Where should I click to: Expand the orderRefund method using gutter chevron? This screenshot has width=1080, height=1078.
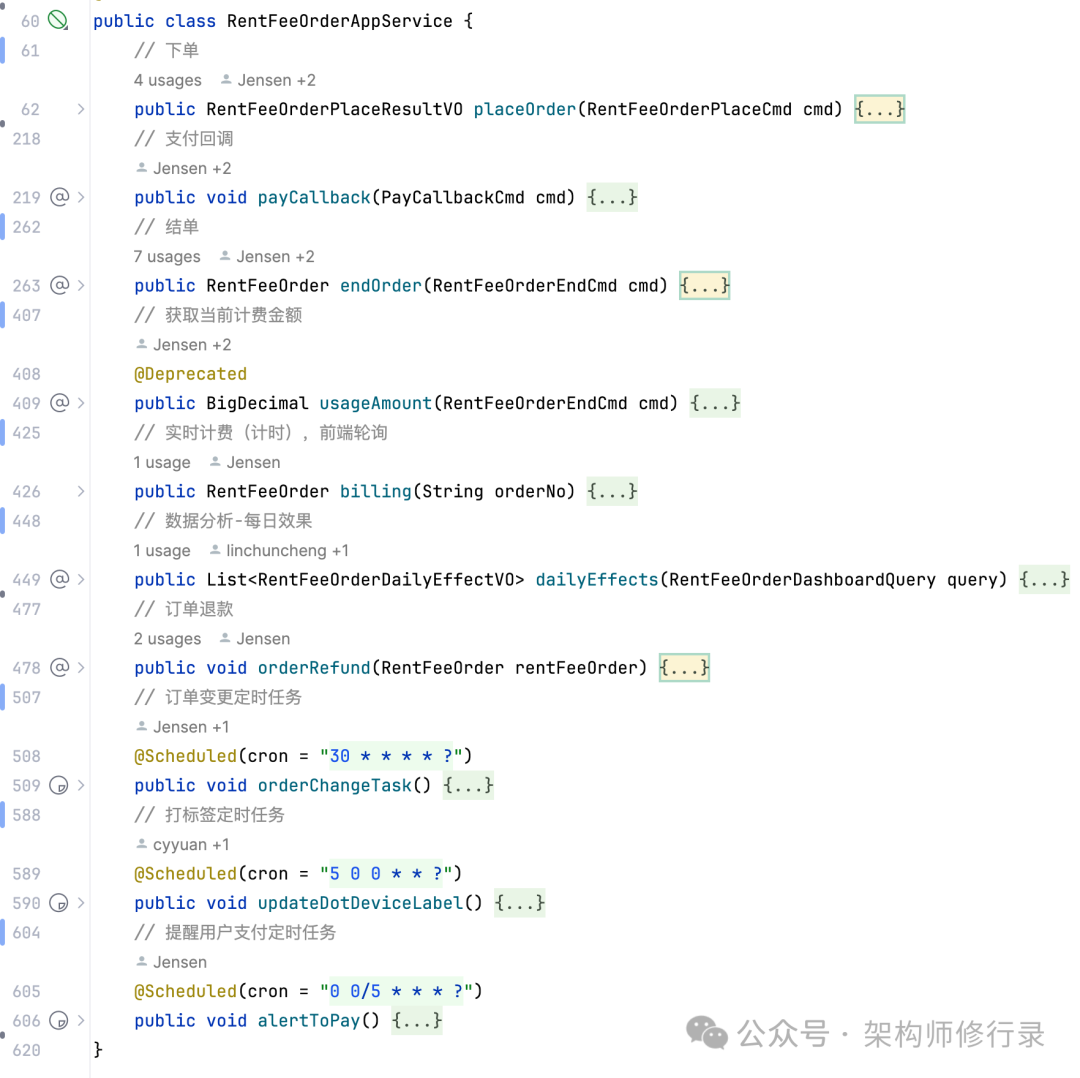coord(81,667)
